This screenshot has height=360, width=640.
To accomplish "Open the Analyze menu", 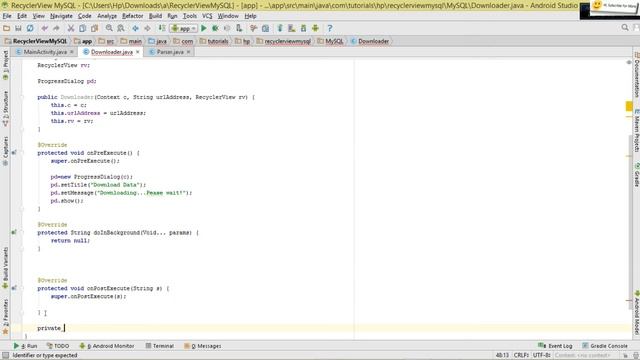I will click(x=107, y=16).
